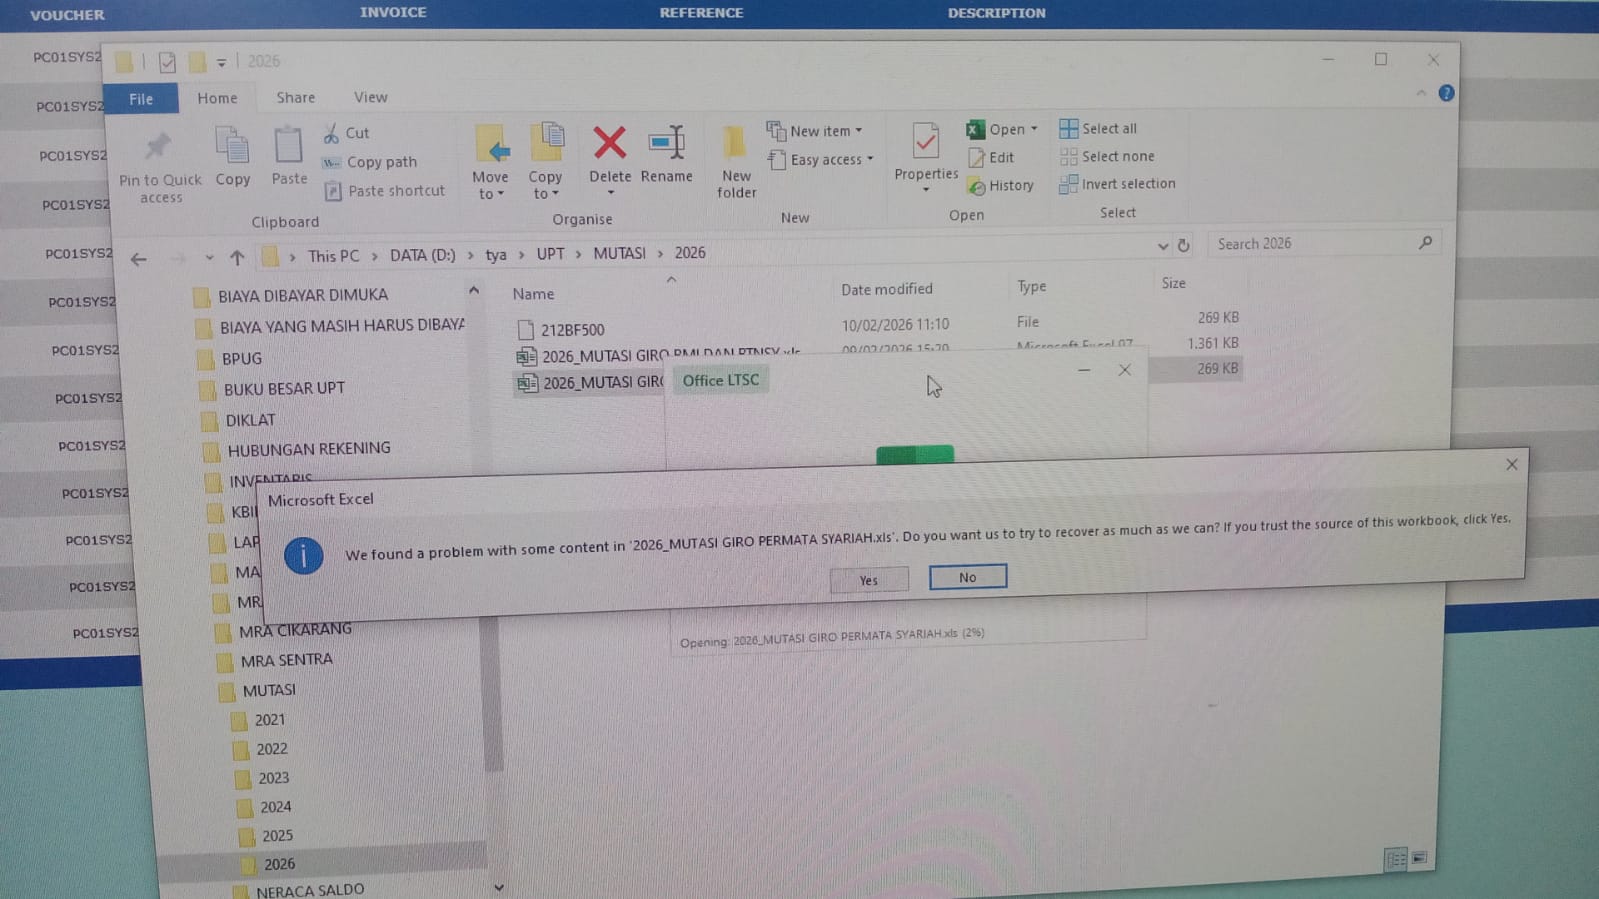Click No in the Microsoft Excel dialog
1599x899 pixels.
[967, 577]
